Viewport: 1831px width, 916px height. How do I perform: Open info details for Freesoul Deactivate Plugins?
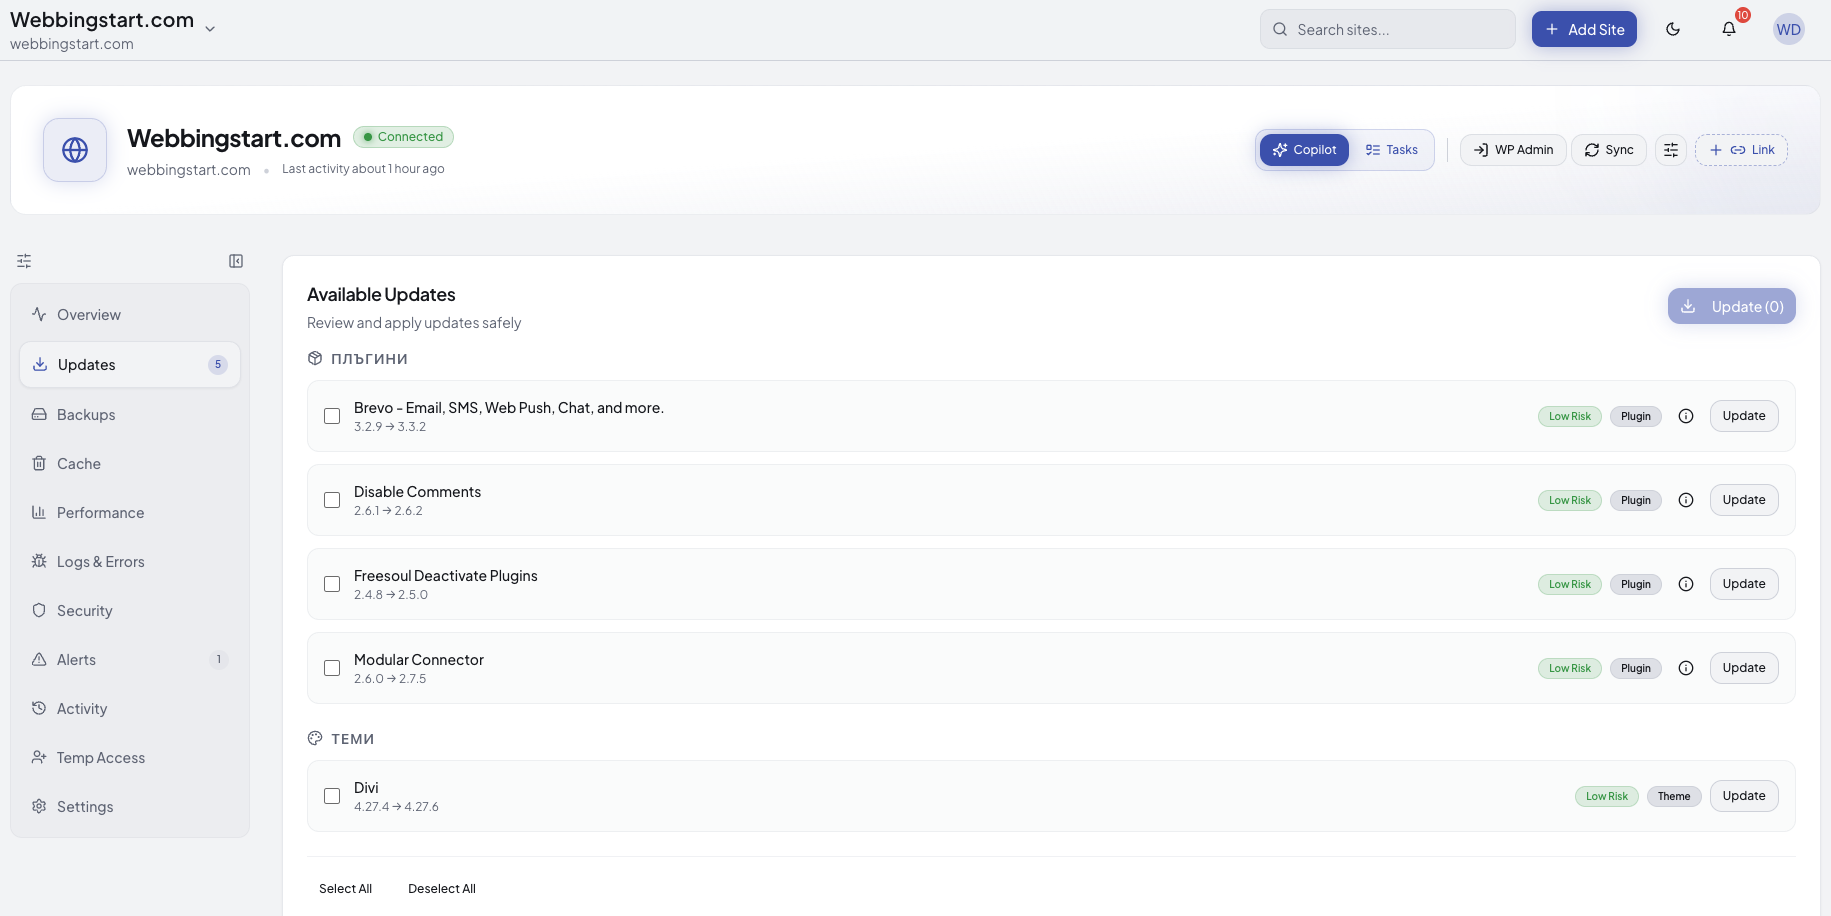pos(1686,584)
